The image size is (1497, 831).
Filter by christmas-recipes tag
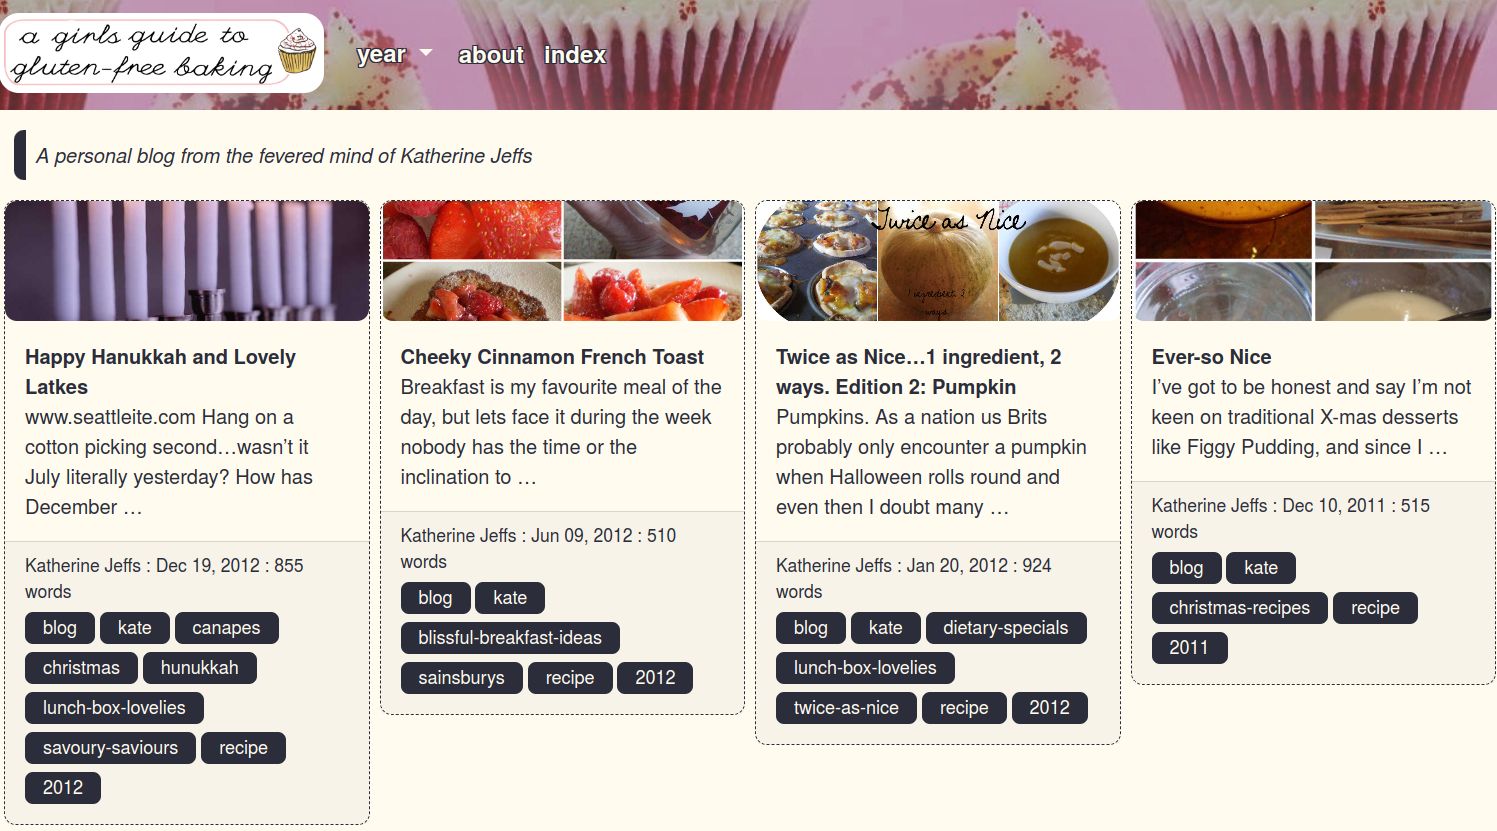click(x=1239, y=608)
